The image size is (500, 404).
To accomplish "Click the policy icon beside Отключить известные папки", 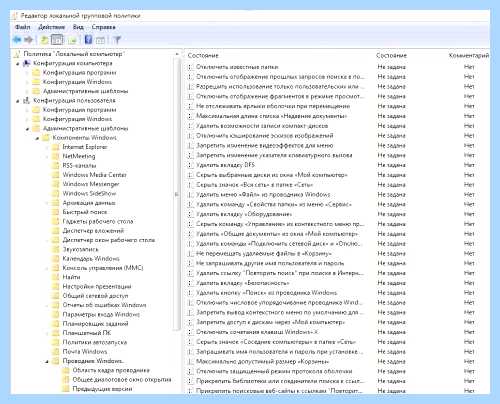I will 190,67.
